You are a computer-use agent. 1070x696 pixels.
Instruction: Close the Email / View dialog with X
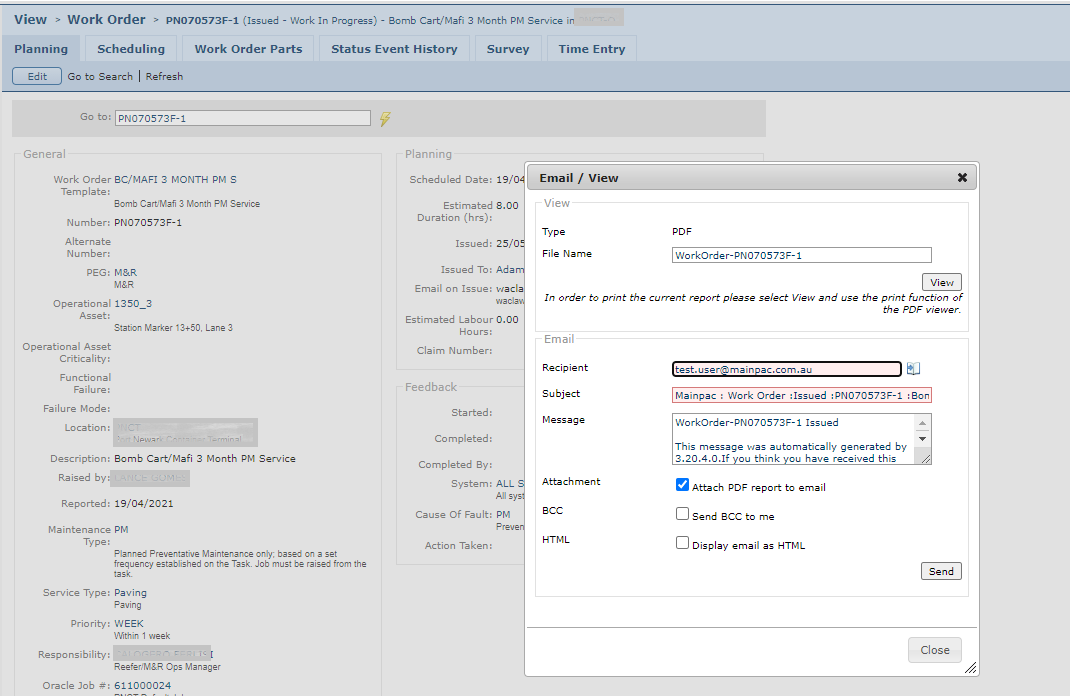point(962,177)
